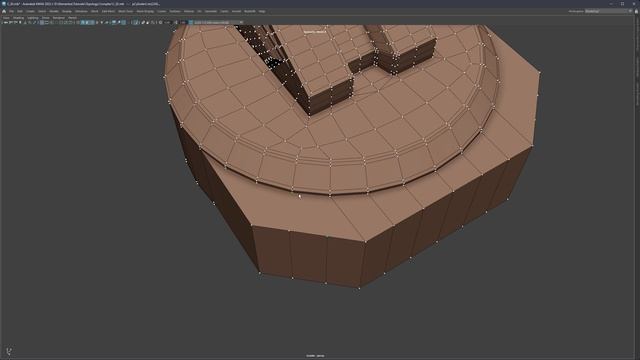Open the Create menu
Screen dimensions: 640x360
tap(30, 11)
